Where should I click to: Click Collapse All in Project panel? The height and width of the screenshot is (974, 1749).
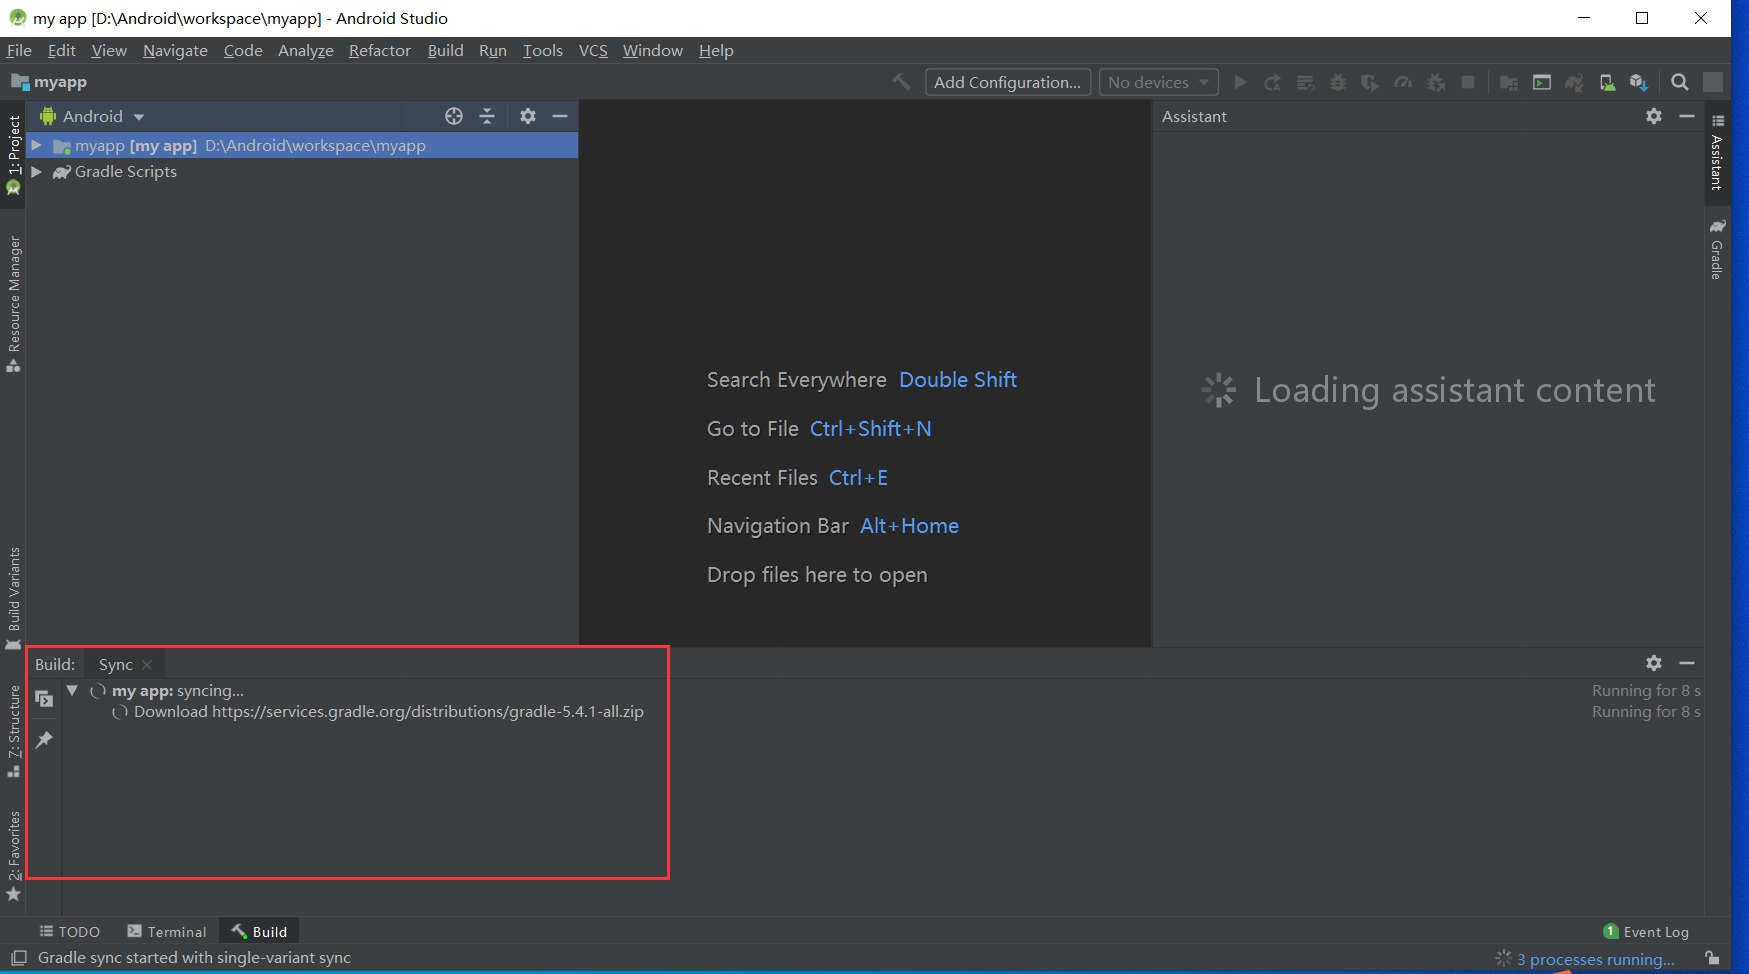click(x=487, y=116)
